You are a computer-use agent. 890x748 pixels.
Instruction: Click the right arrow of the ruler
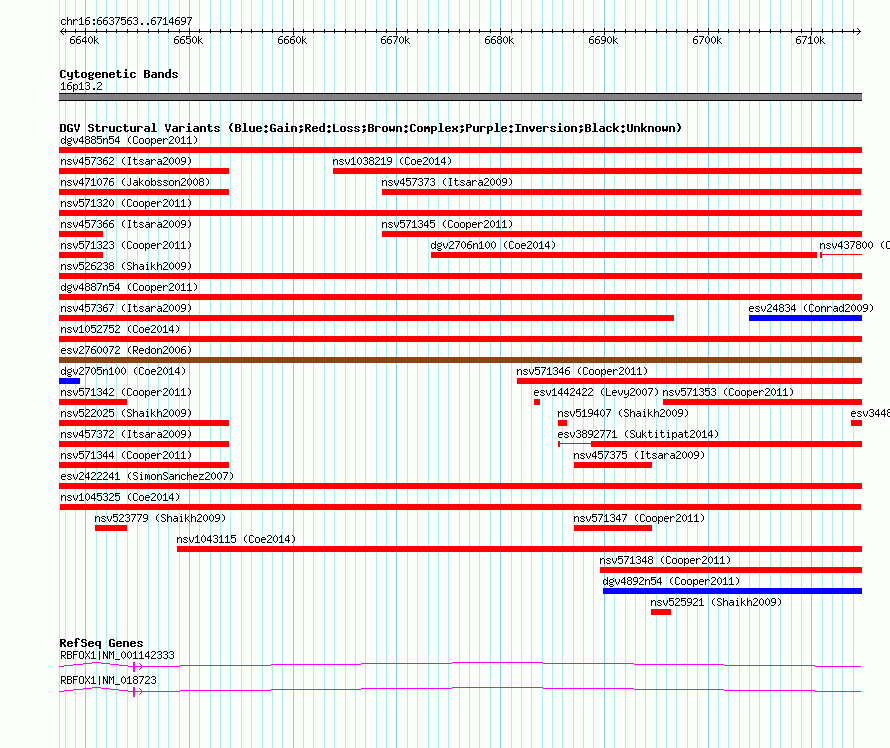(x=858, y=32)
